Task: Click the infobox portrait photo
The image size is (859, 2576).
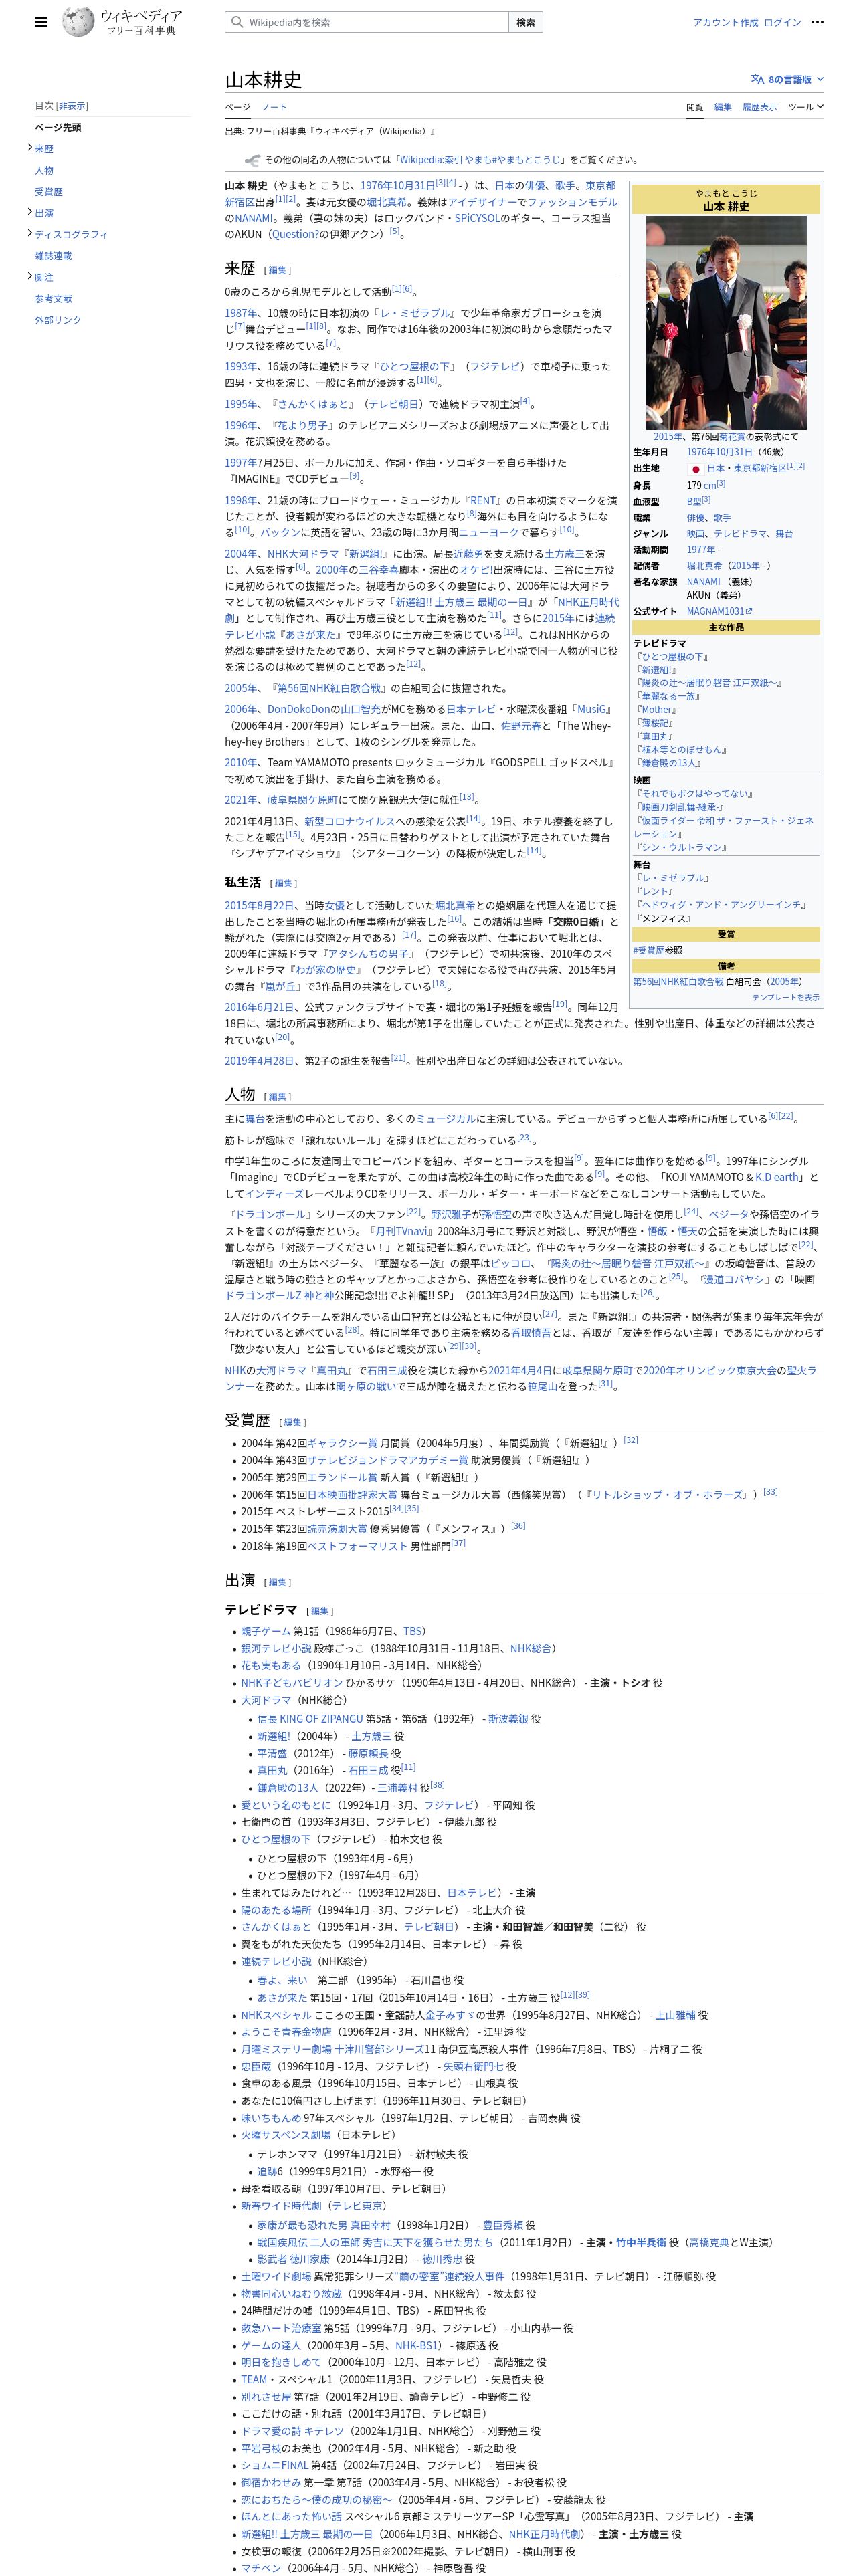Action: point(725,322)
